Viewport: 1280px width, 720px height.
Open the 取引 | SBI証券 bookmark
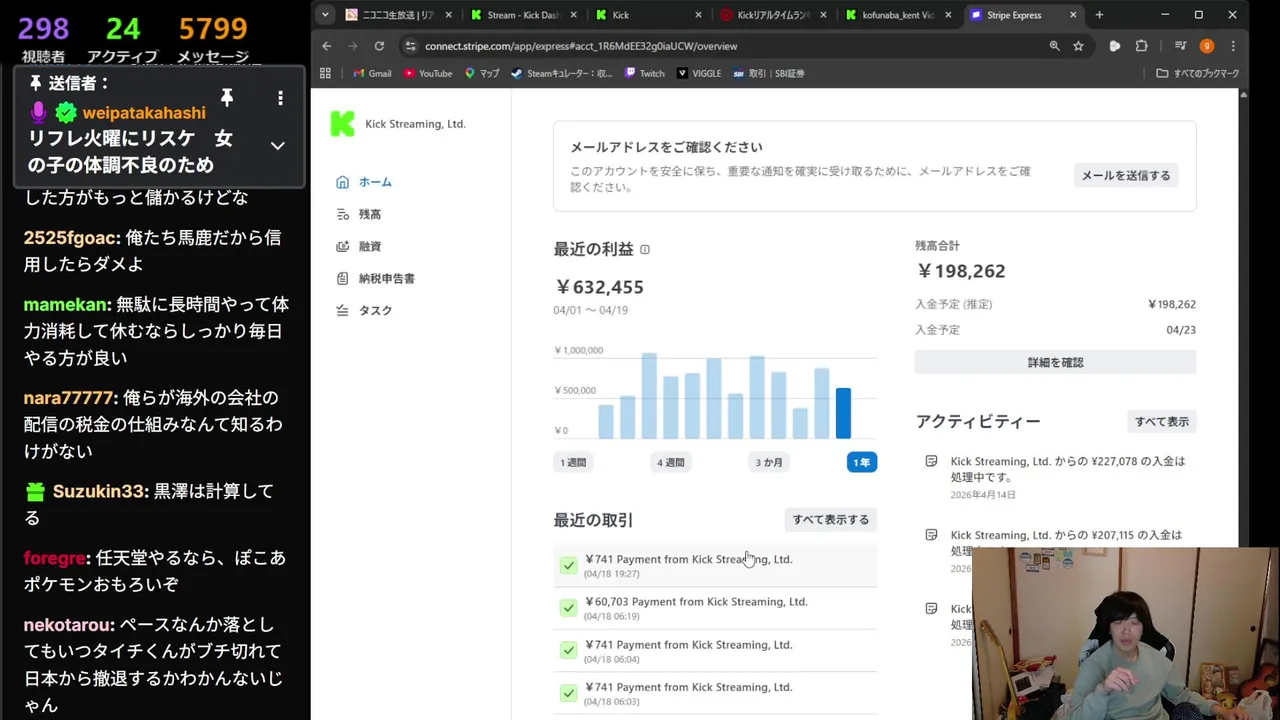pos(768,73)
